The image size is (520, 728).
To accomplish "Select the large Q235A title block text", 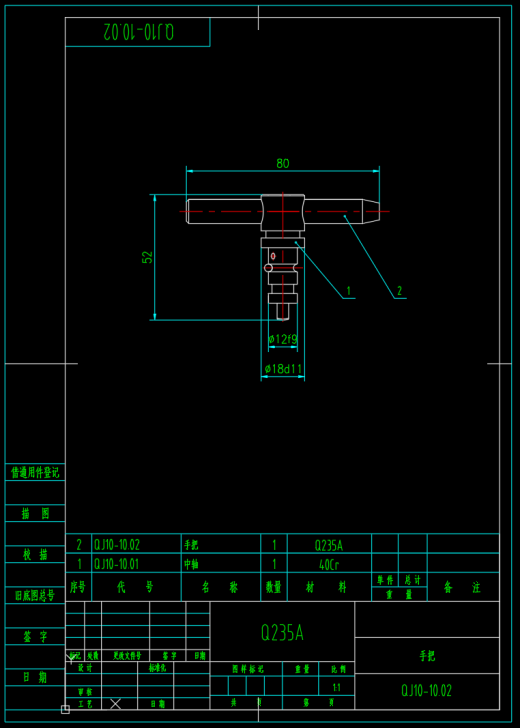I will (282, 632).
